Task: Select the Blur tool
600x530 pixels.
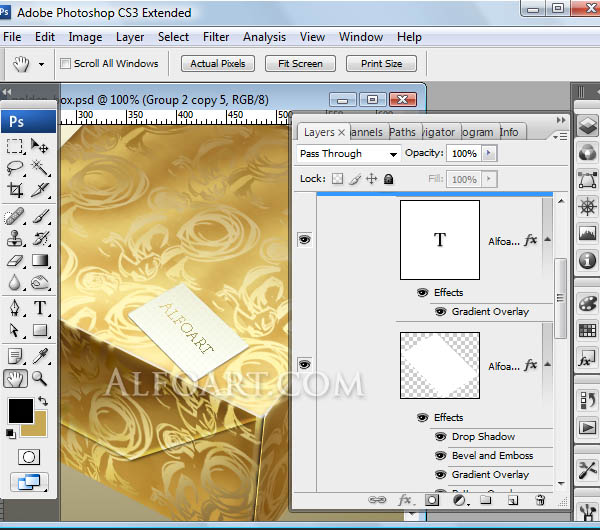Action: pyautogui.click(x=15, y=283)
